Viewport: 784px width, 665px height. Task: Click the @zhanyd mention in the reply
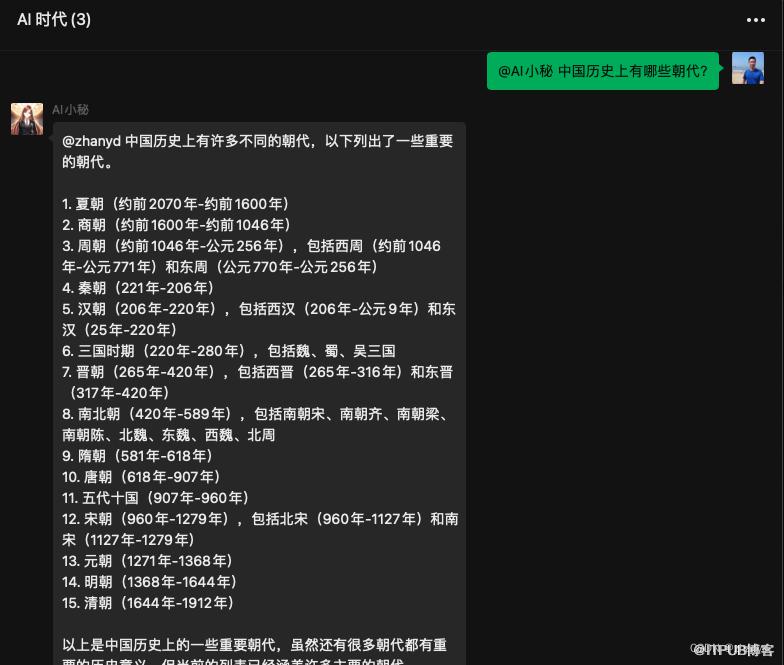pos(92,141)
